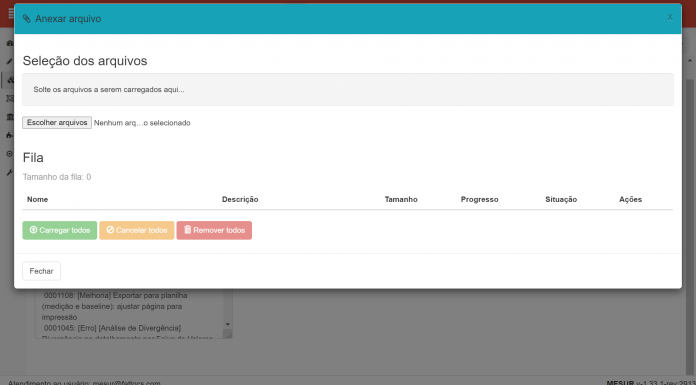Click the Tamanho column header
The height and width of the screenshot is (385, 696).
click(x=401, y=199)
